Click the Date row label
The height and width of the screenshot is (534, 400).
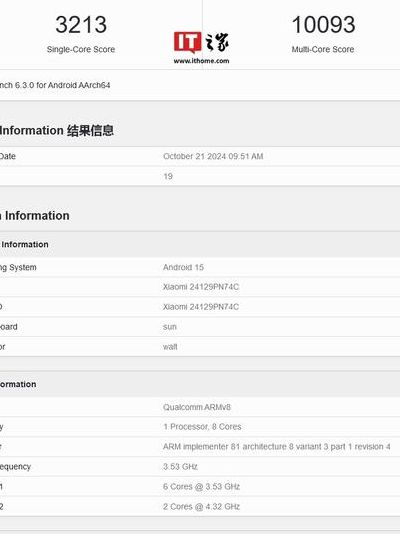click(x=7, y=156)
